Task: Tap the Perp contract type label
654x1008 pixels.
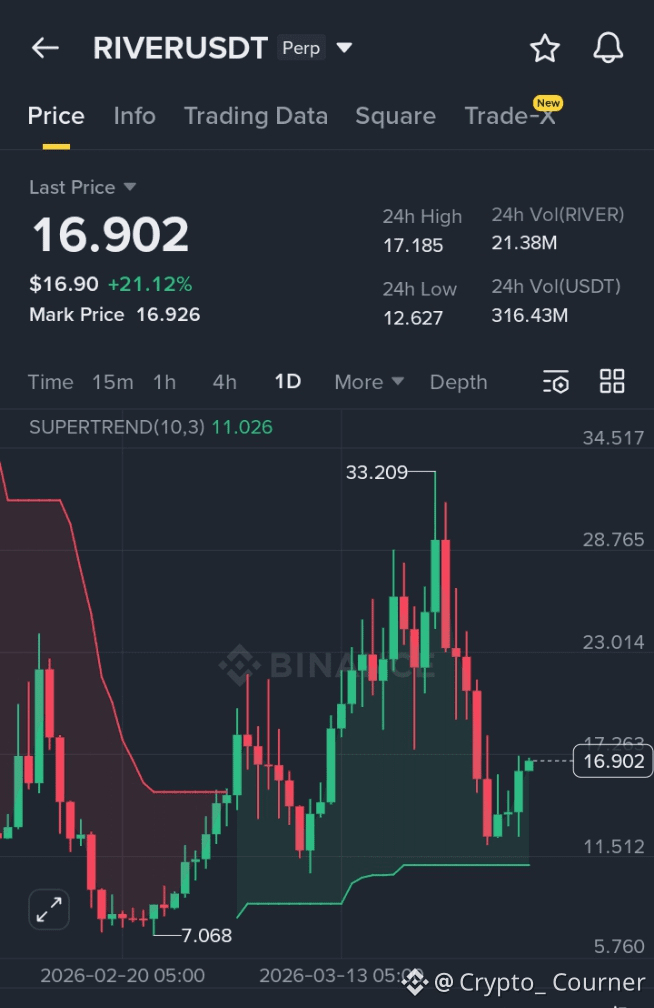Action: [301, 48]
